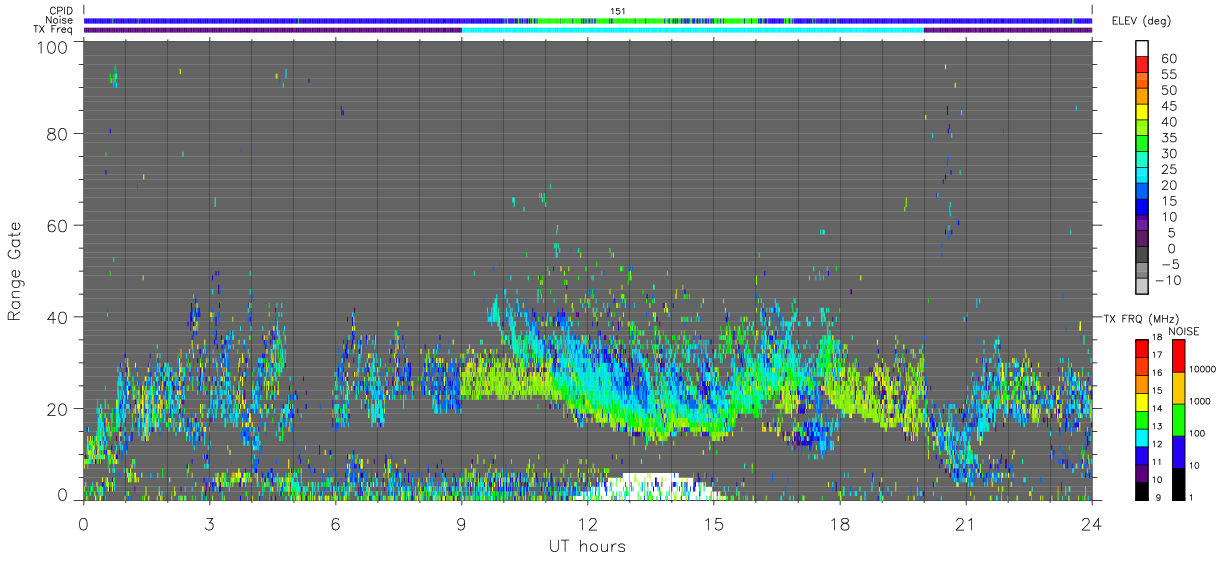Select TX FRQ swatch between 16 and 17 MHz

pos(1142,366)
